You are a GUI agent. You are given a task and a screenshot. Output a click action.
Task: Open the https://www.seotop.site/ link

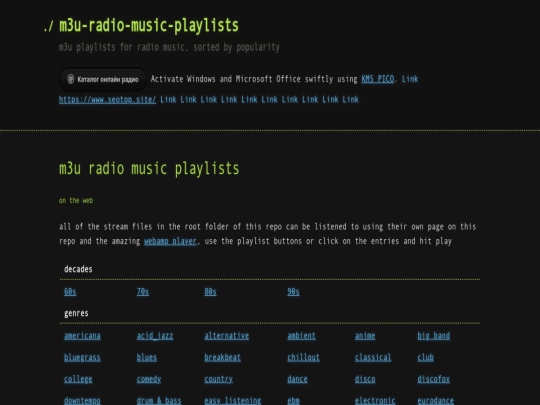[107, 100]
